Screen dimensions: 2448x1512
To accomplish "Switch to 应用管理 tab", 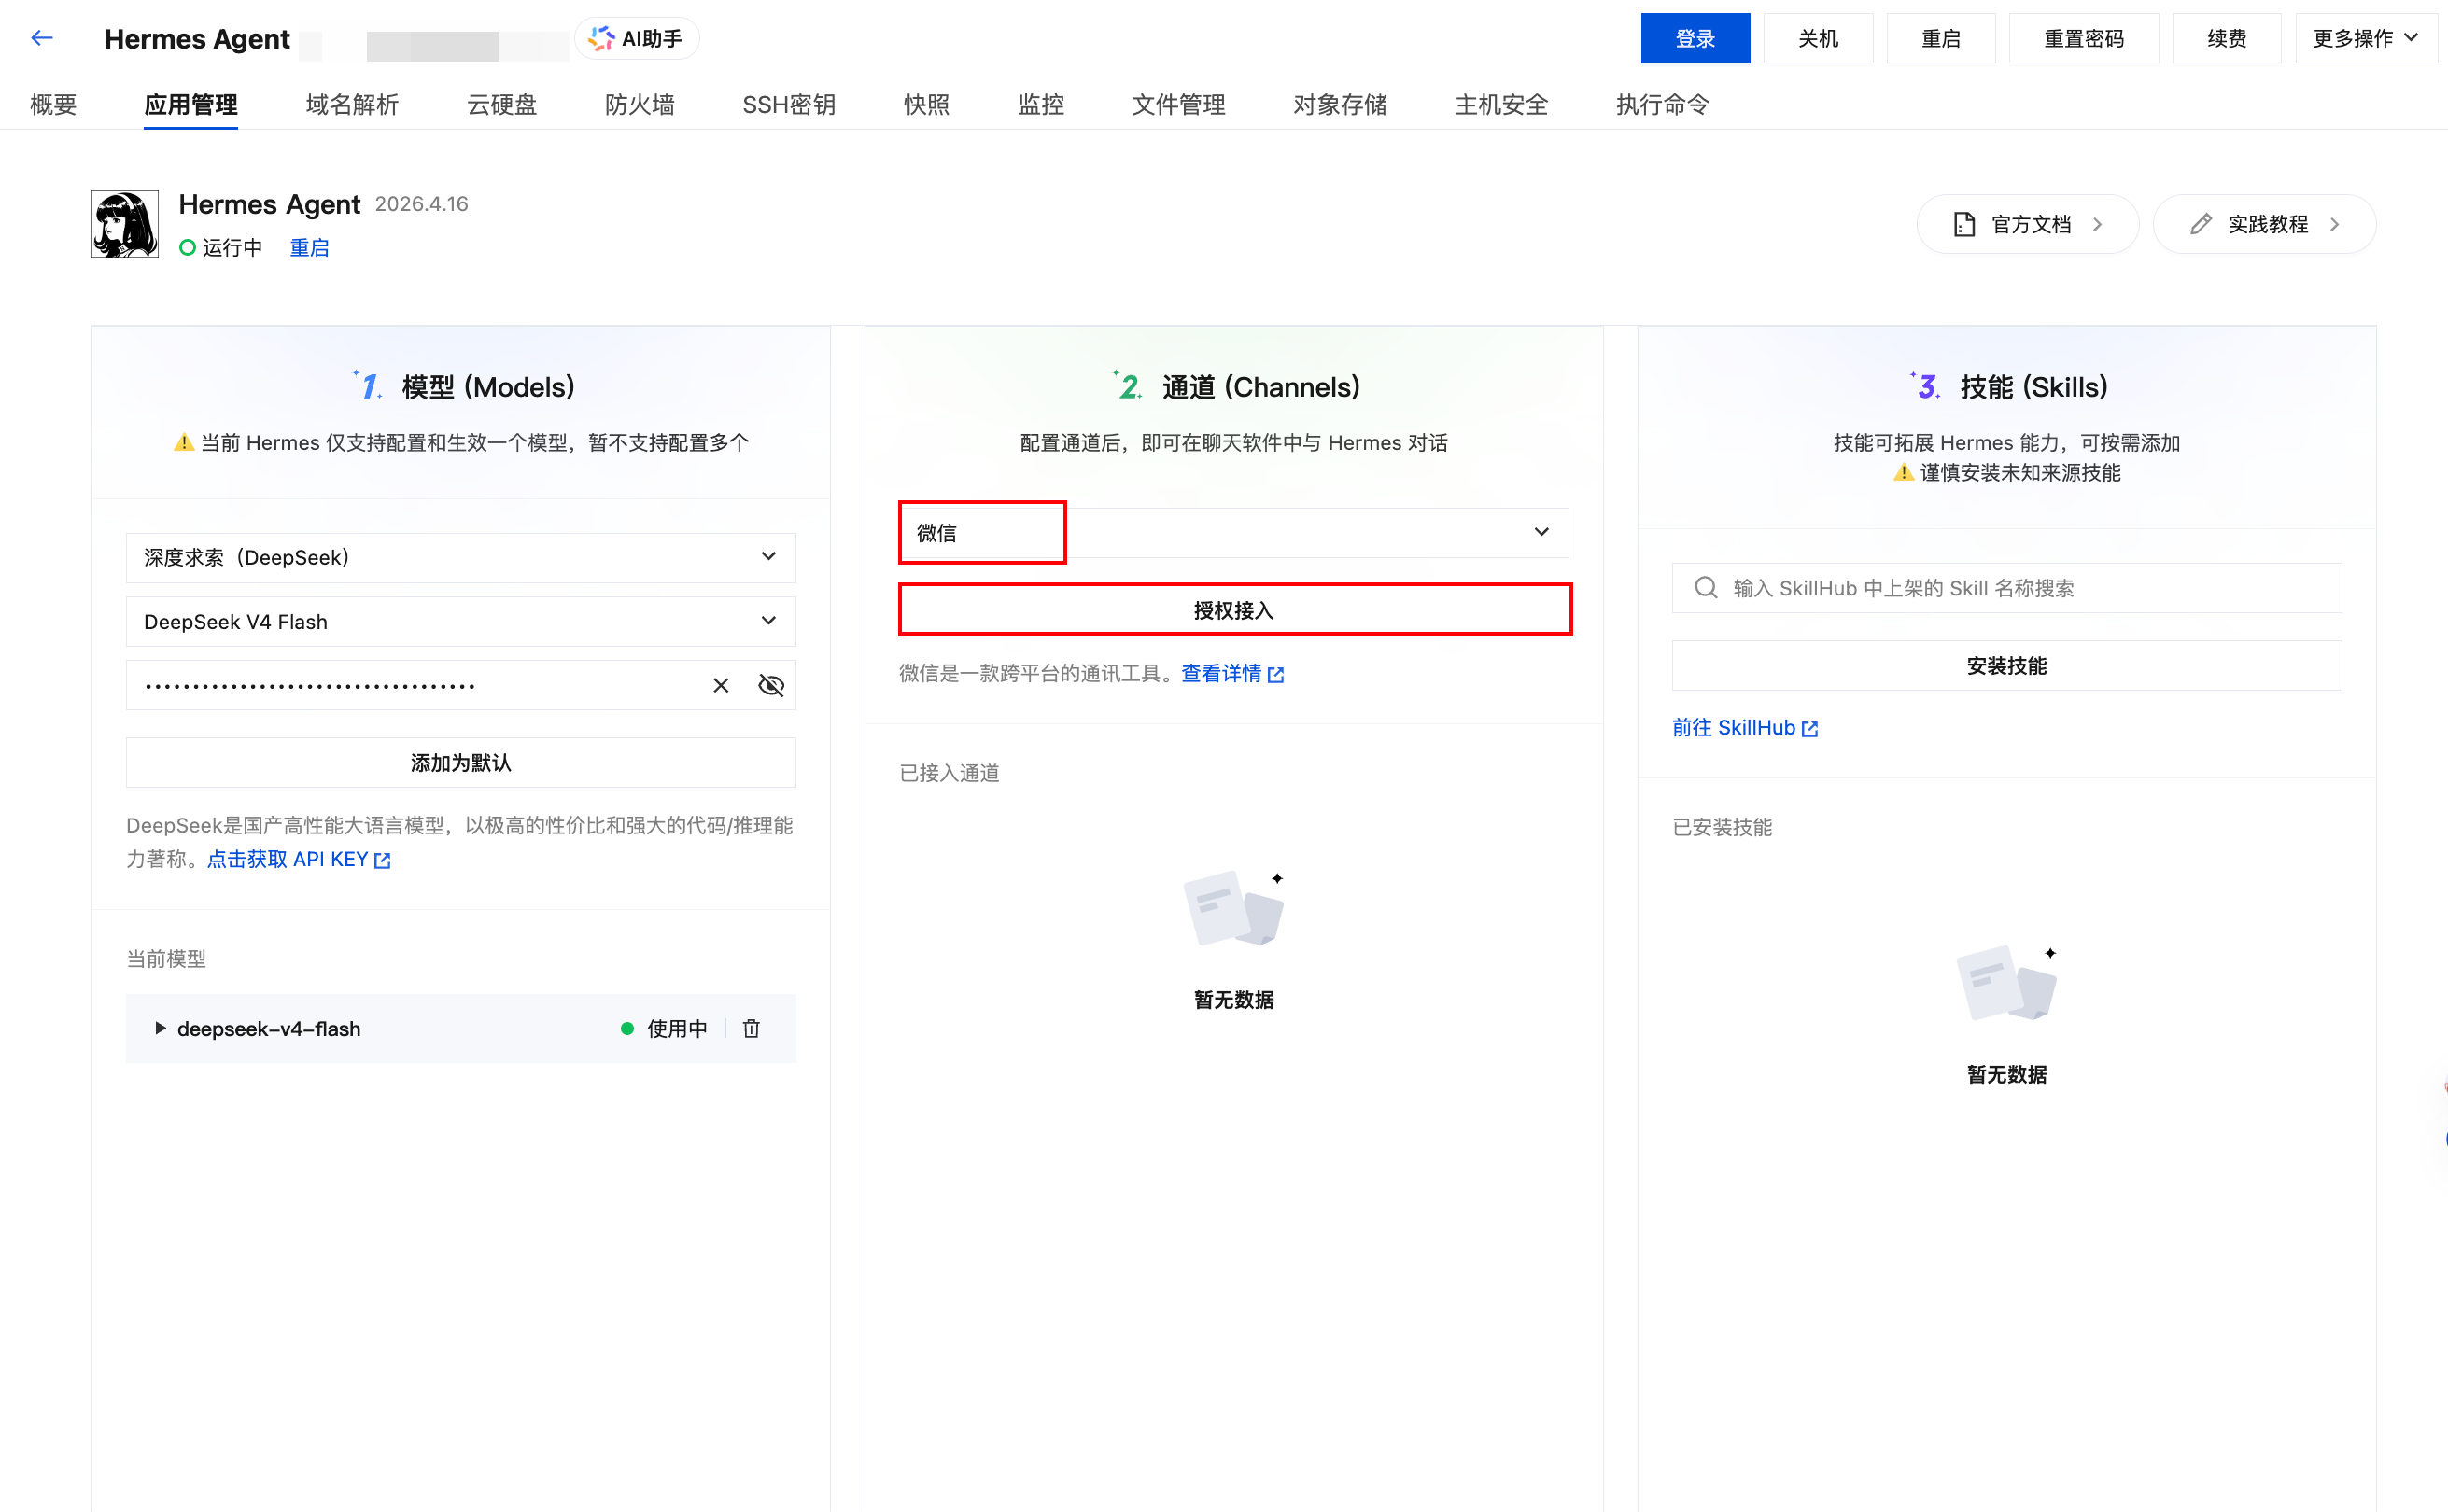I will (190, 104).
